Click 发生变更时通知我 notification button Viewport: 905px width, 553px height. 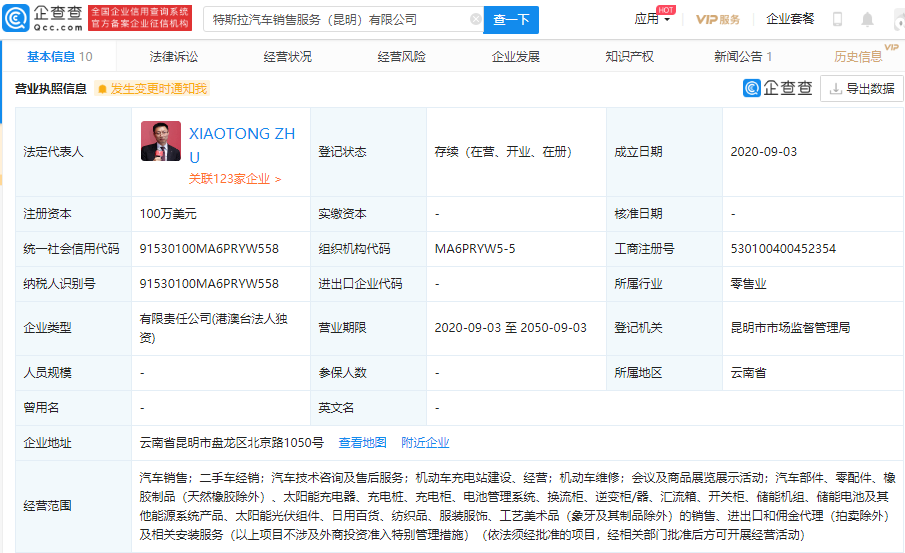(x=151, y=89)
